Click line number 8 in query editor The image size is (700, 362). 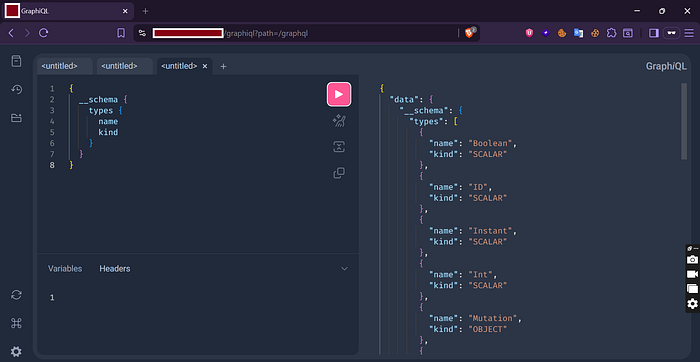tap(52, 165)
